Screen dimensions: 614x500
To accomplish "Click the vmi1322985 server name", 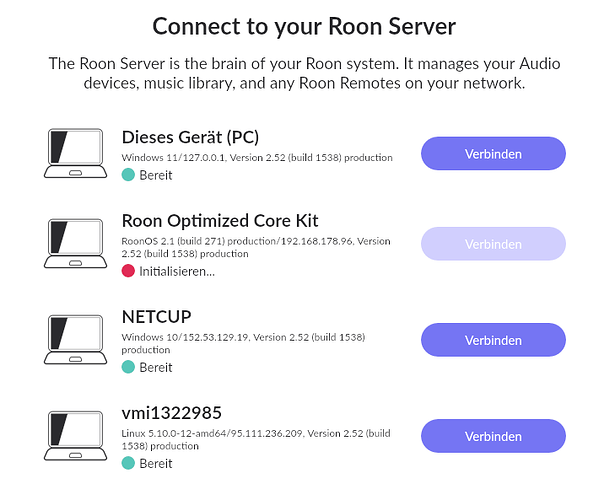I will (172, 413).
